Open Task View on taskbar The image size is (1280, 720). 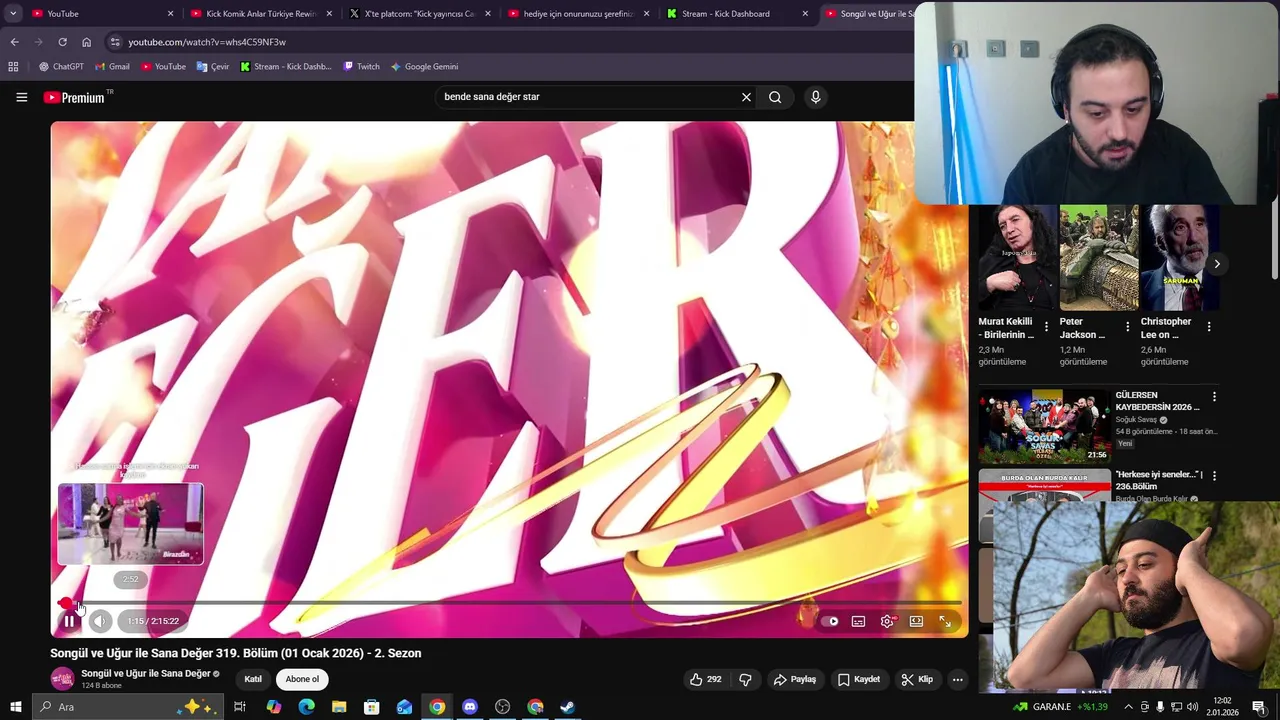240,707
